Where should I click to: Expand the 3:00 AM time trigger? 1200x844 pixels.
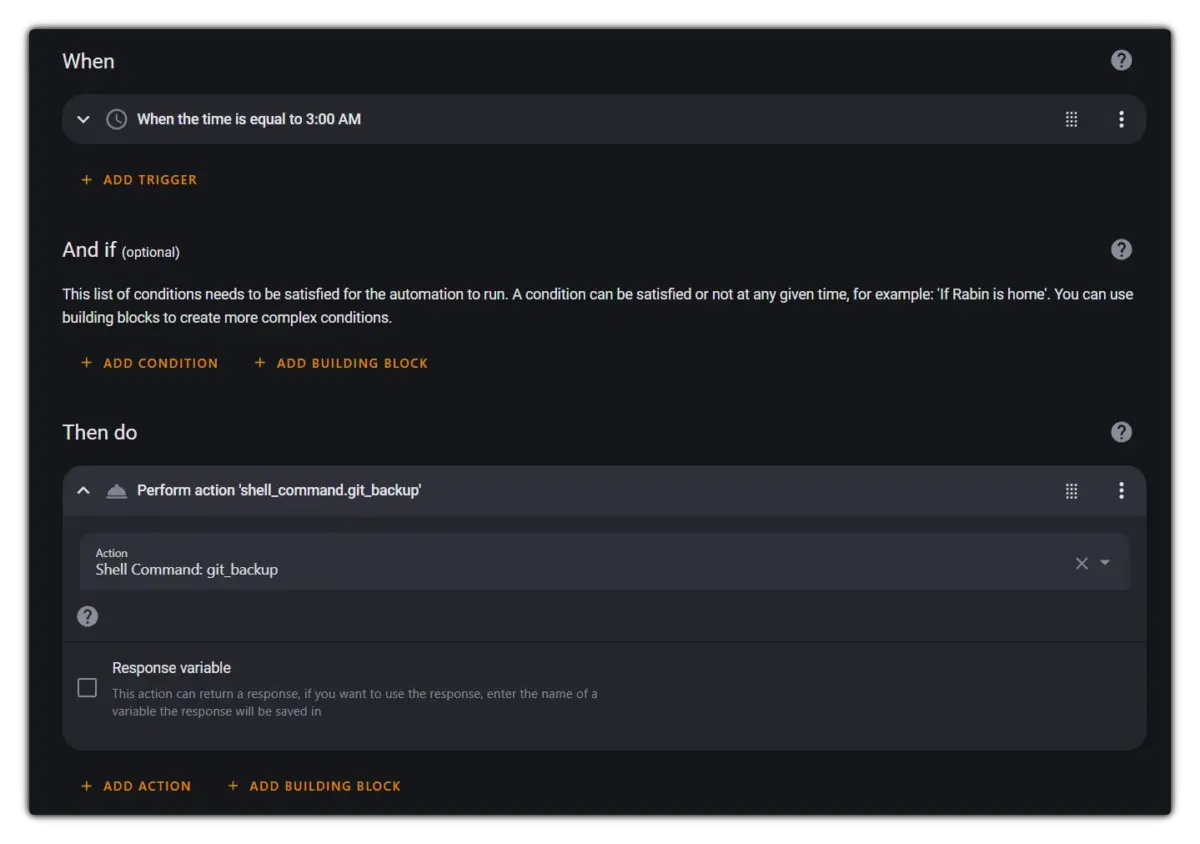point(84,120)
